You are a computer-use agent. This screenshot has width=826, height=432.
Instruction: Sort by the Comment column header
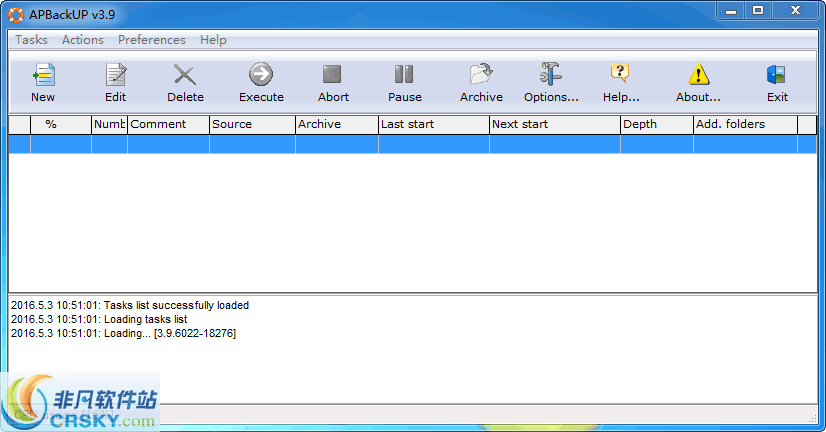point(169,124)
